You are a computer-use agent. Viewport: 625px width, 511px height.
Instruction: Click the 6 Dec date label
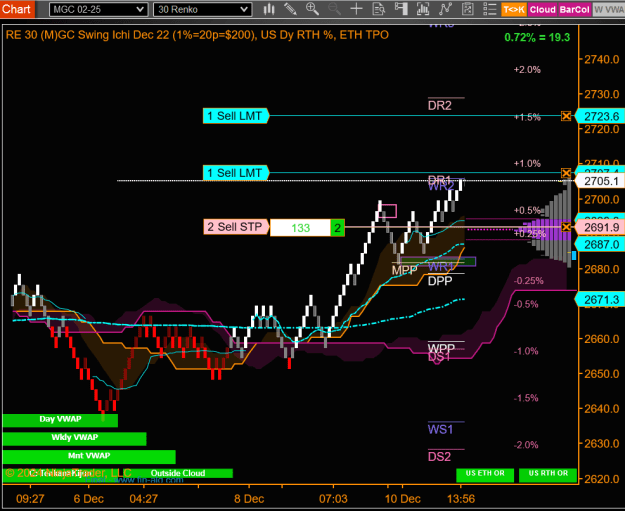click(x=88, y=499)
